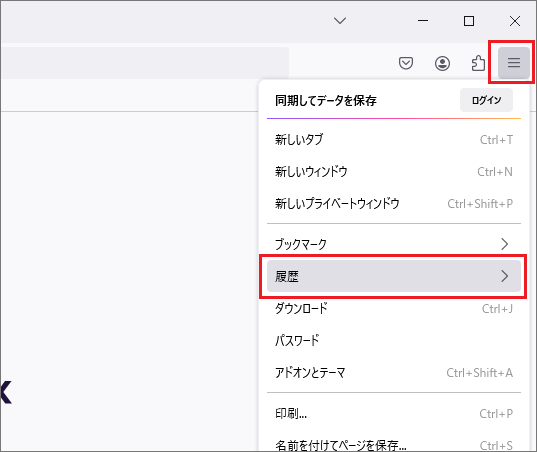This screenshot has height=452, width=537.
Task: Choose 印刷... from the menu
Action: [394, 414]
